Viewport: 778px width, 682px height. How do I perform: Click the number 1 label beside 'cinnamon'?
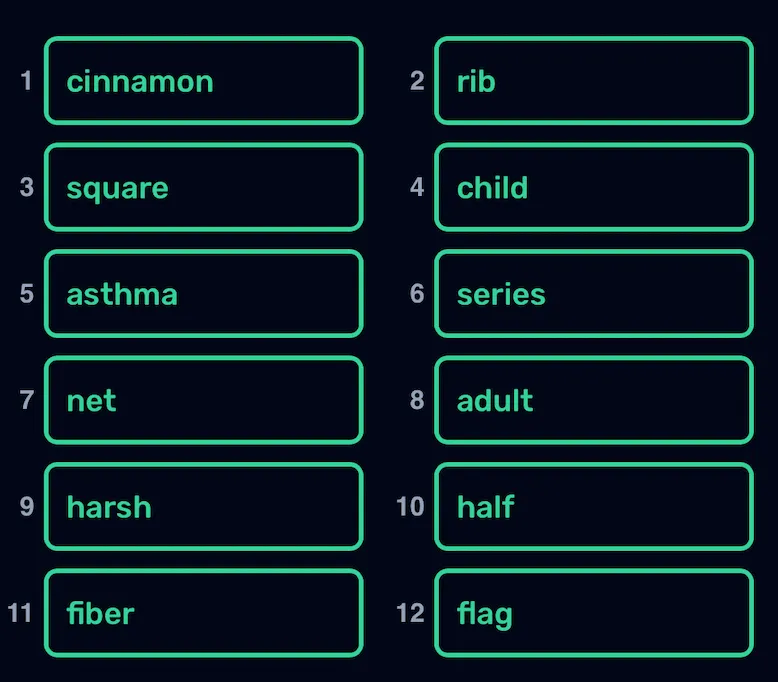coord(27,81)
